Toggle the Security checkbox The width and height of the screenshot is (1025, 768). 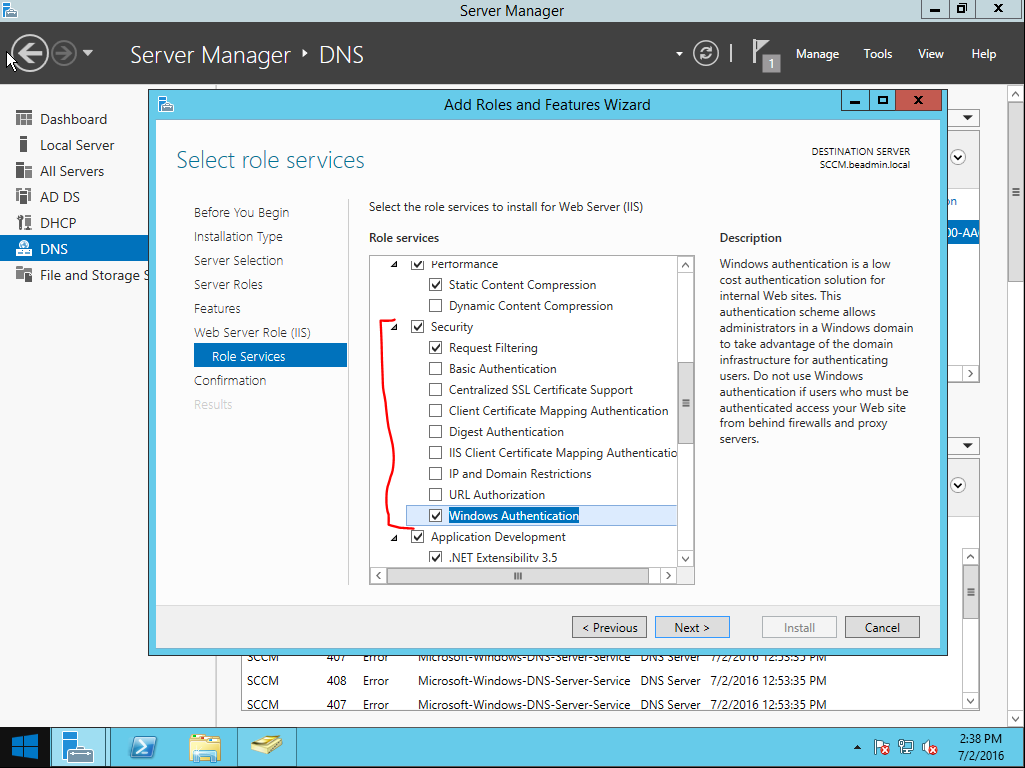(x=417, y=327)
